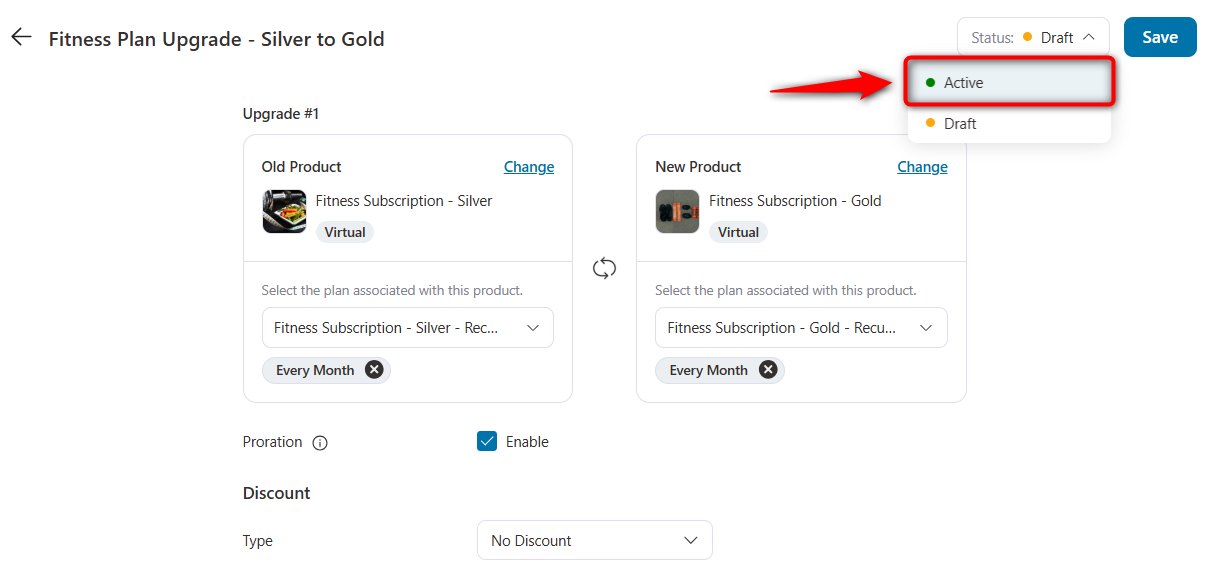Remove the Every Month tag under the Gold plan
The height and width of the screenshot is (580, 1210).
(x=767, y=369)
